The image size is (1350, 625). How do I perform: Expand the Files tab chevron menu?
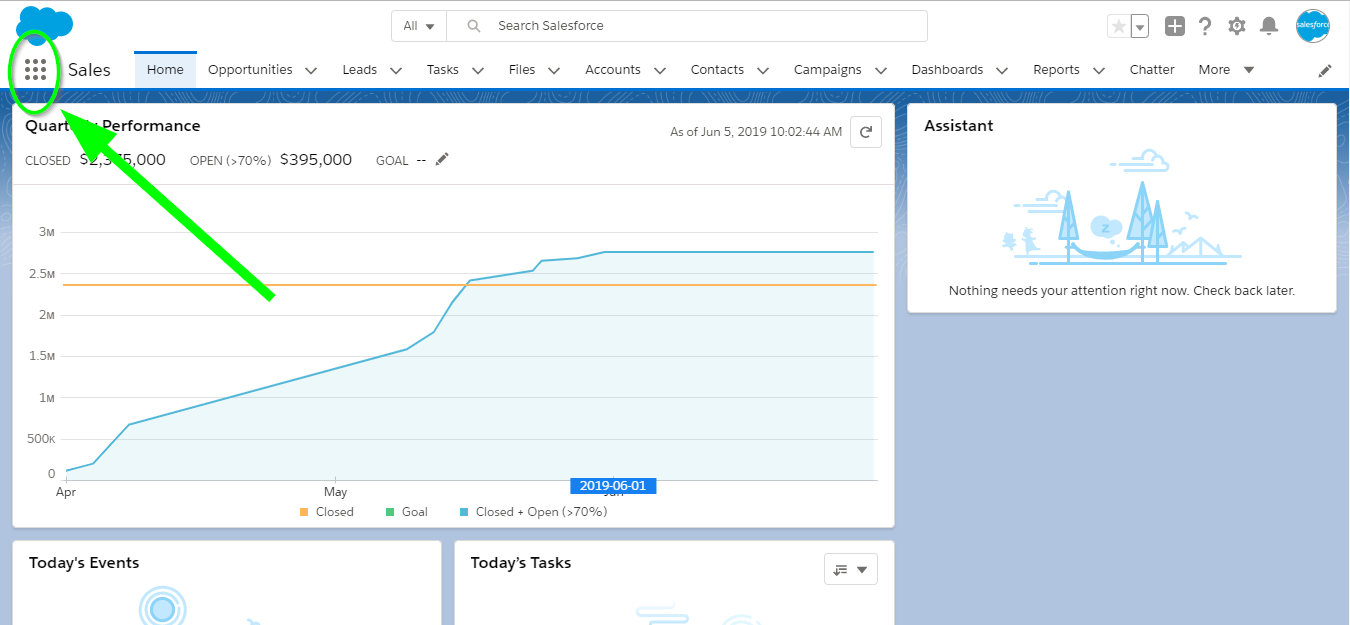pyautogui.click(x=554, y=70)
